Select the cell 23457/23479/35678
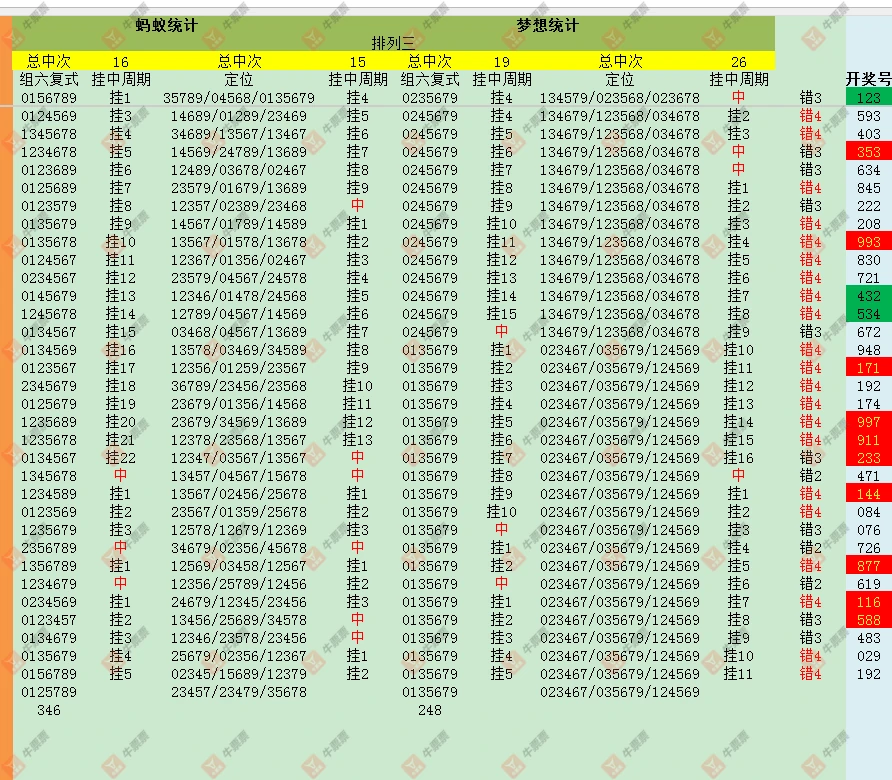The width and height of the screenshot is (892, 780). [239, 692]
